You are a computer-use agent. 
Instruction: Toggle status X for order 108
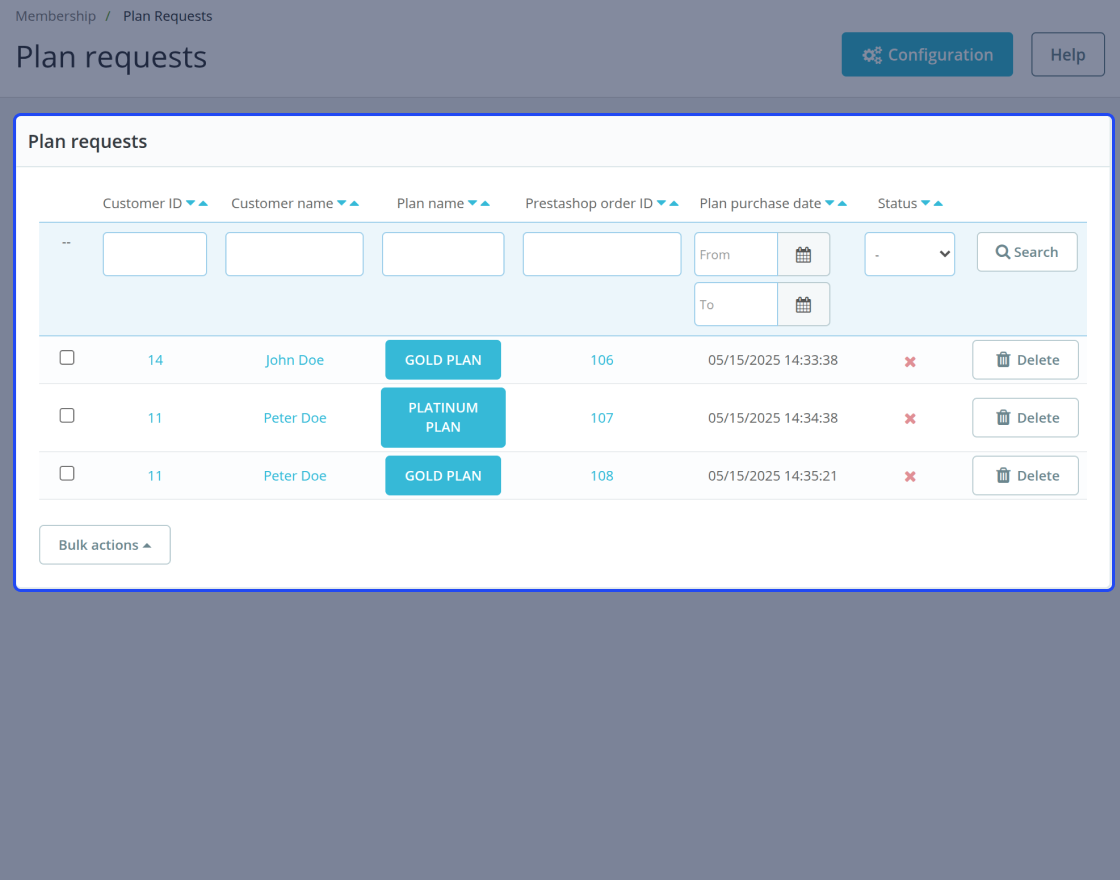910,476
